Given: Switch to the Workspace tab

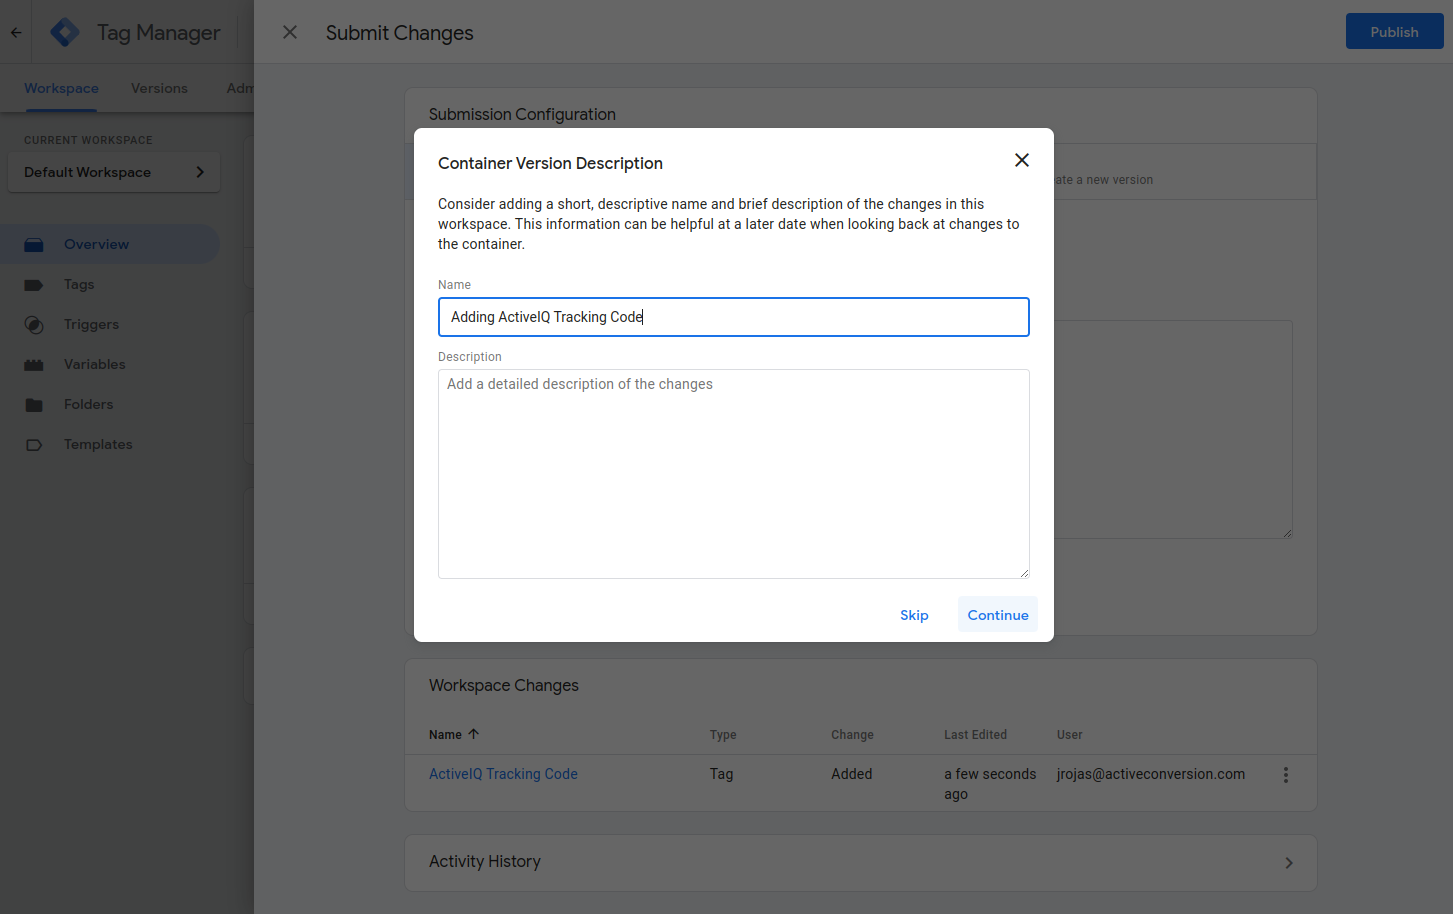Looking at the screenshot, I should (61, 88).
